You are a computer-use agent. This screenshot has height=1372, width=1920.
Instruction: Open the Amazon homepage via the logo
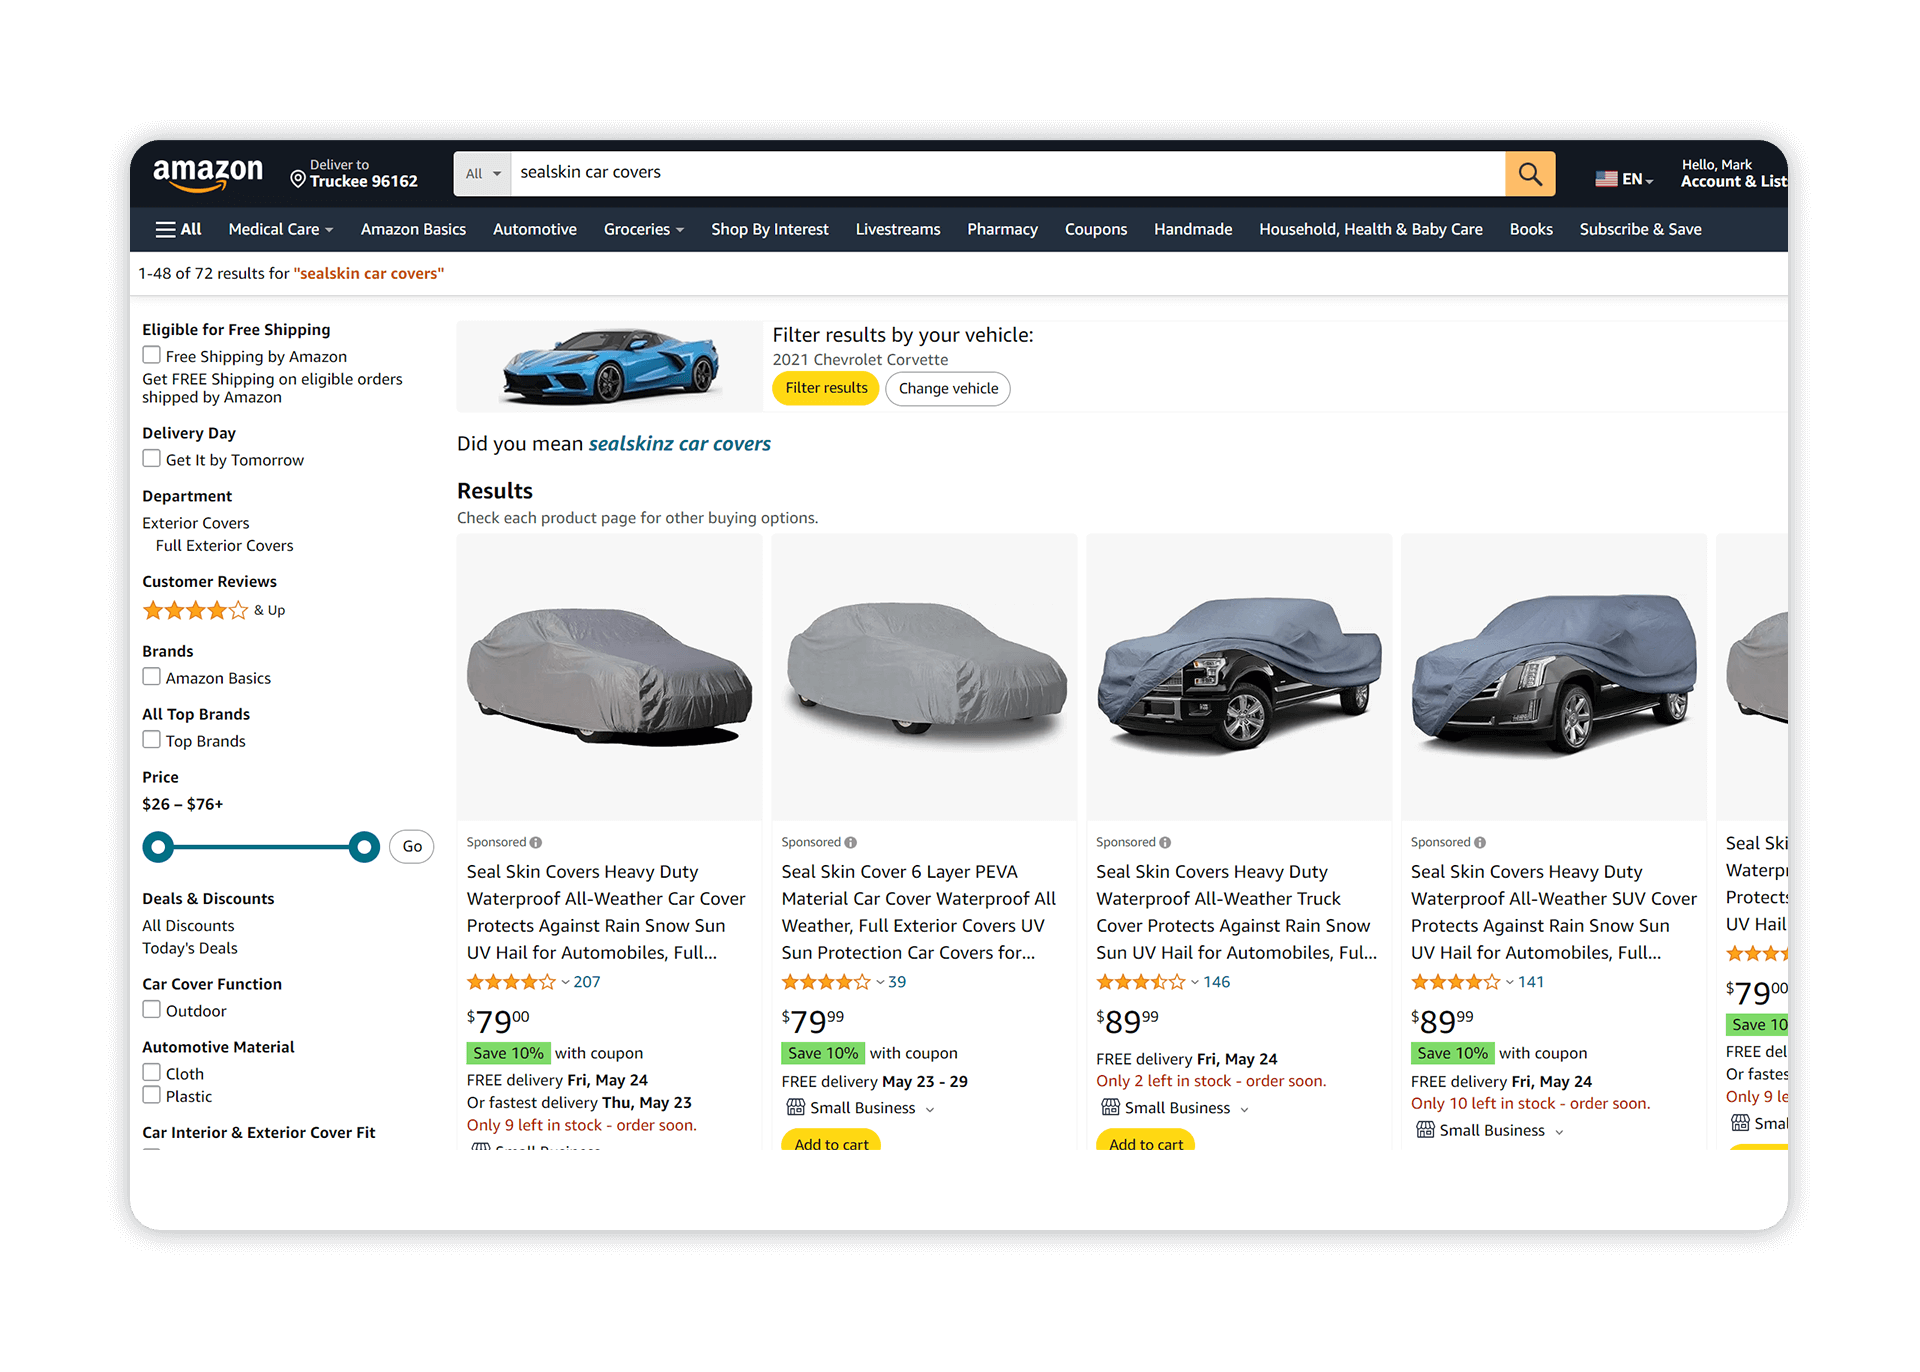[x=207, y=173]
